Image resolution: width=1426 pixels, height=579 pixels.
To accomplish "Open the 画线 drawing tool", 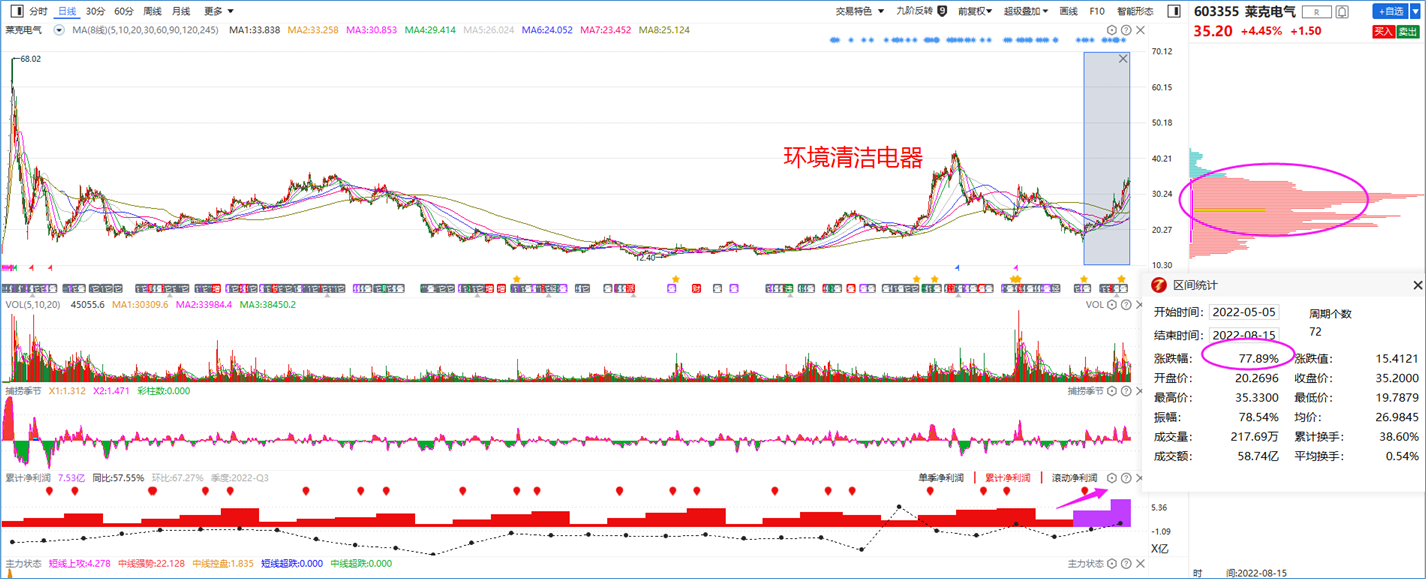I will pyautogui.click(x=1069, y=11).
